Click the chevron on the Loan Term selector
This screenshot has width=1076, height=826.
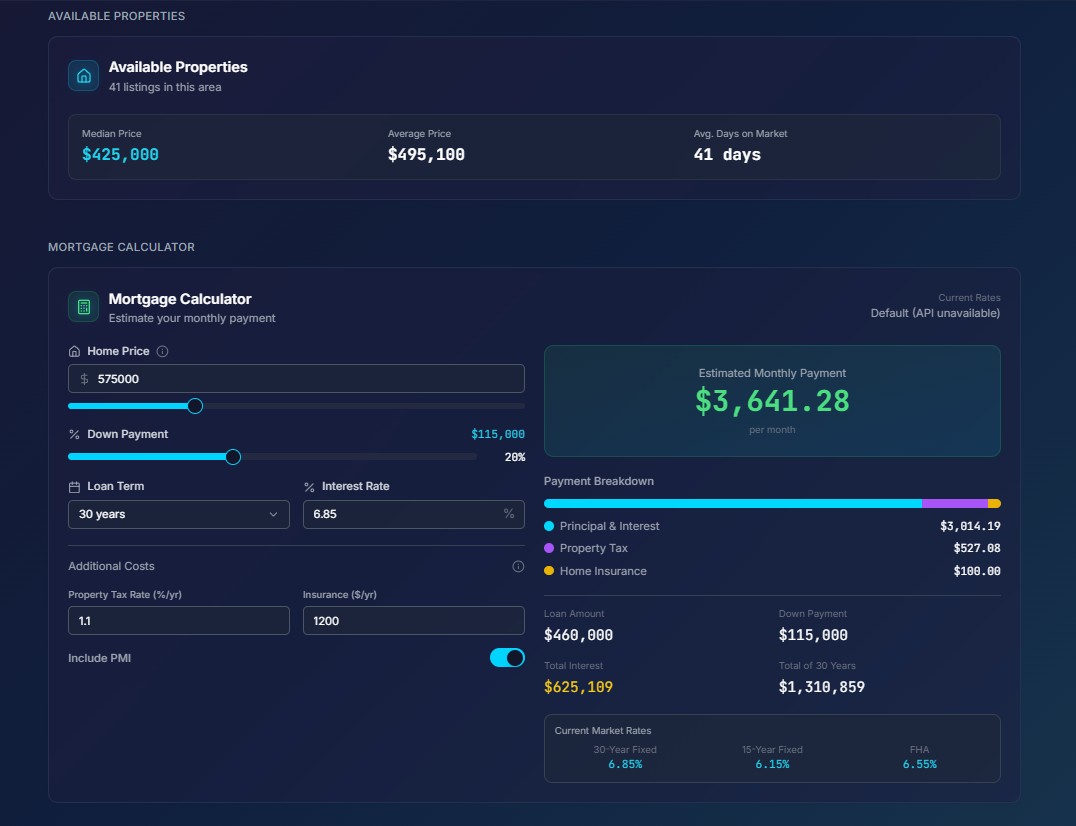pyautogui.click(x=276, y=514)
